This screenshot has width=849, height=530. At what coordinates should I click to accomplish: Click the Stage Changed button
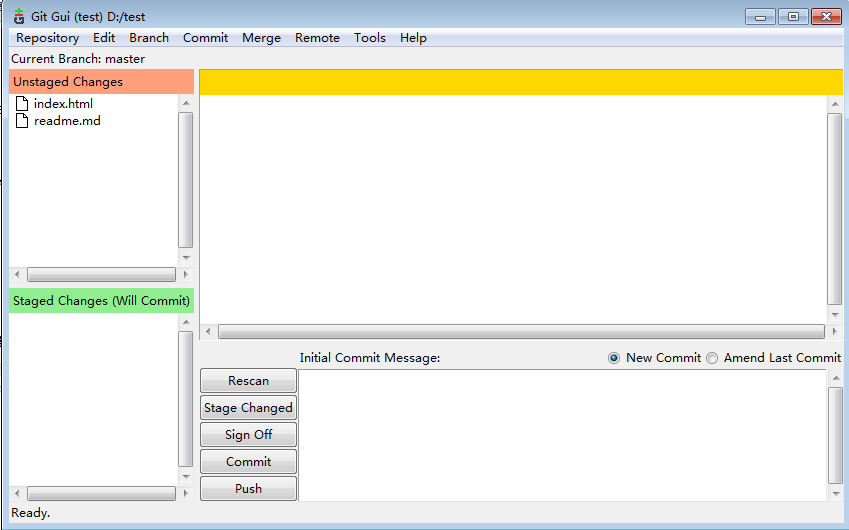pos(249,408)
